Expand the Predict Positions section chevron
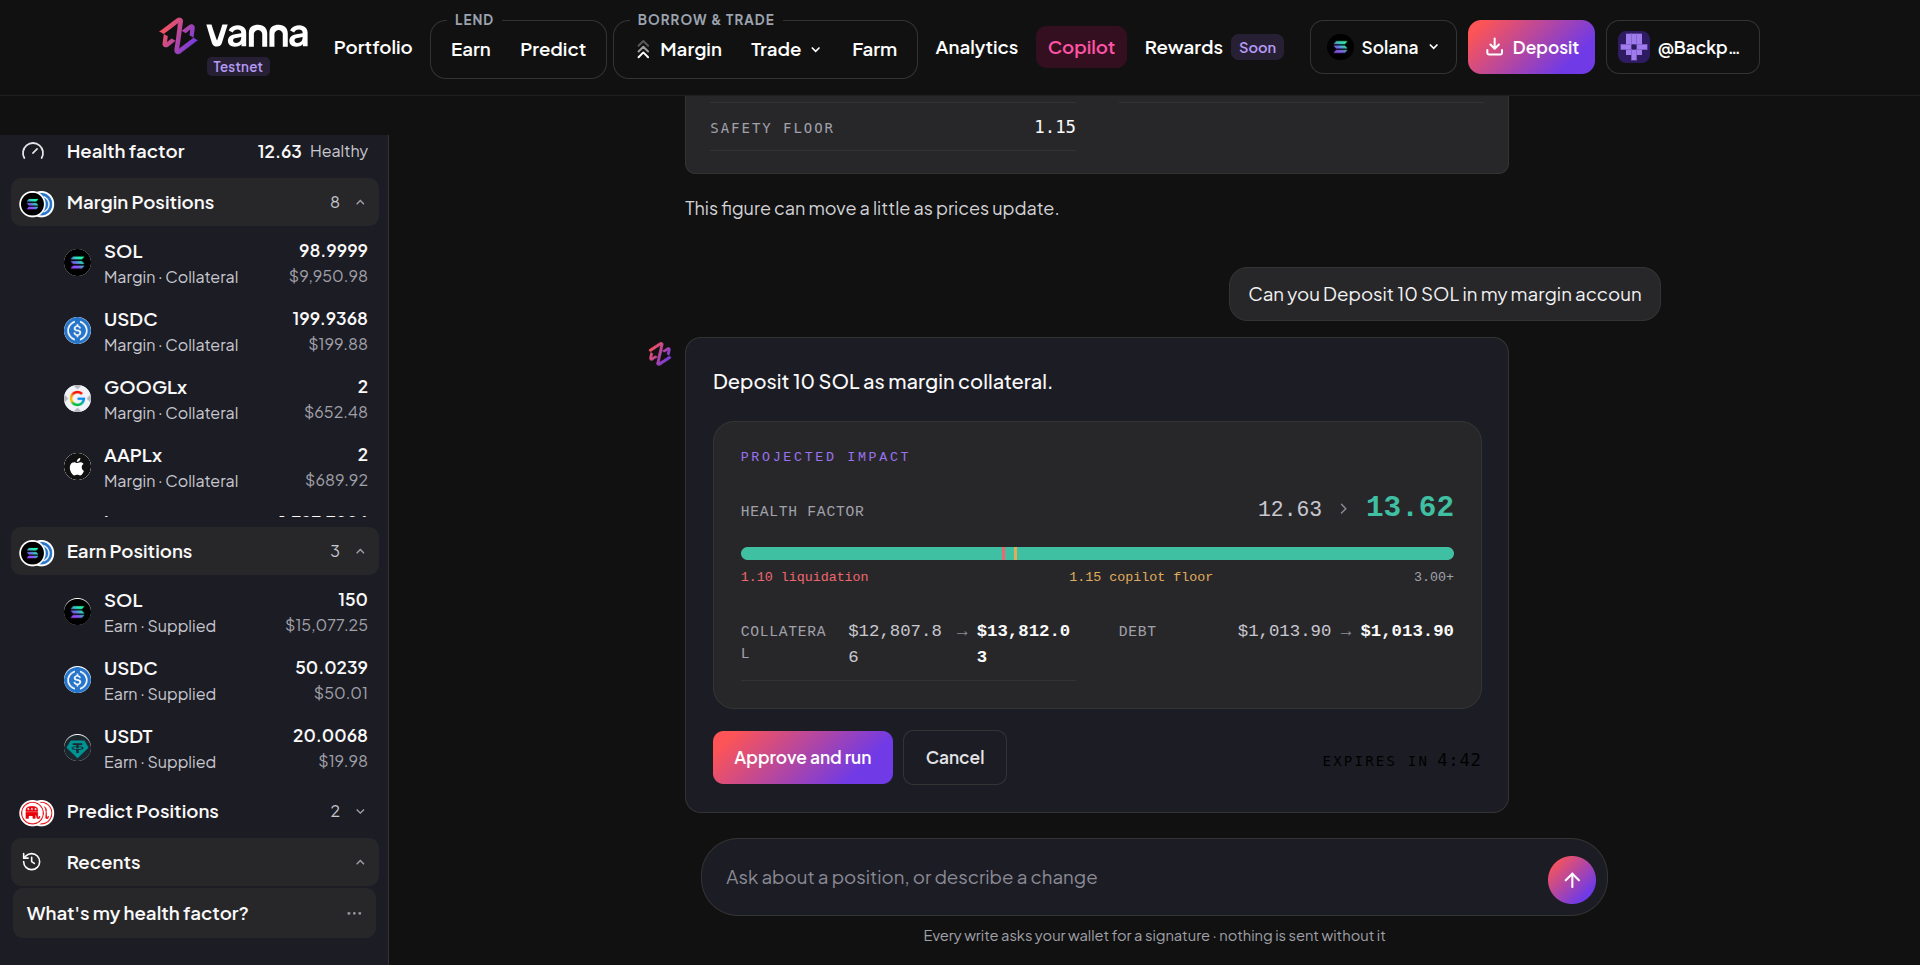Viewport: 1920px width, 965px height. coord(360,812)
